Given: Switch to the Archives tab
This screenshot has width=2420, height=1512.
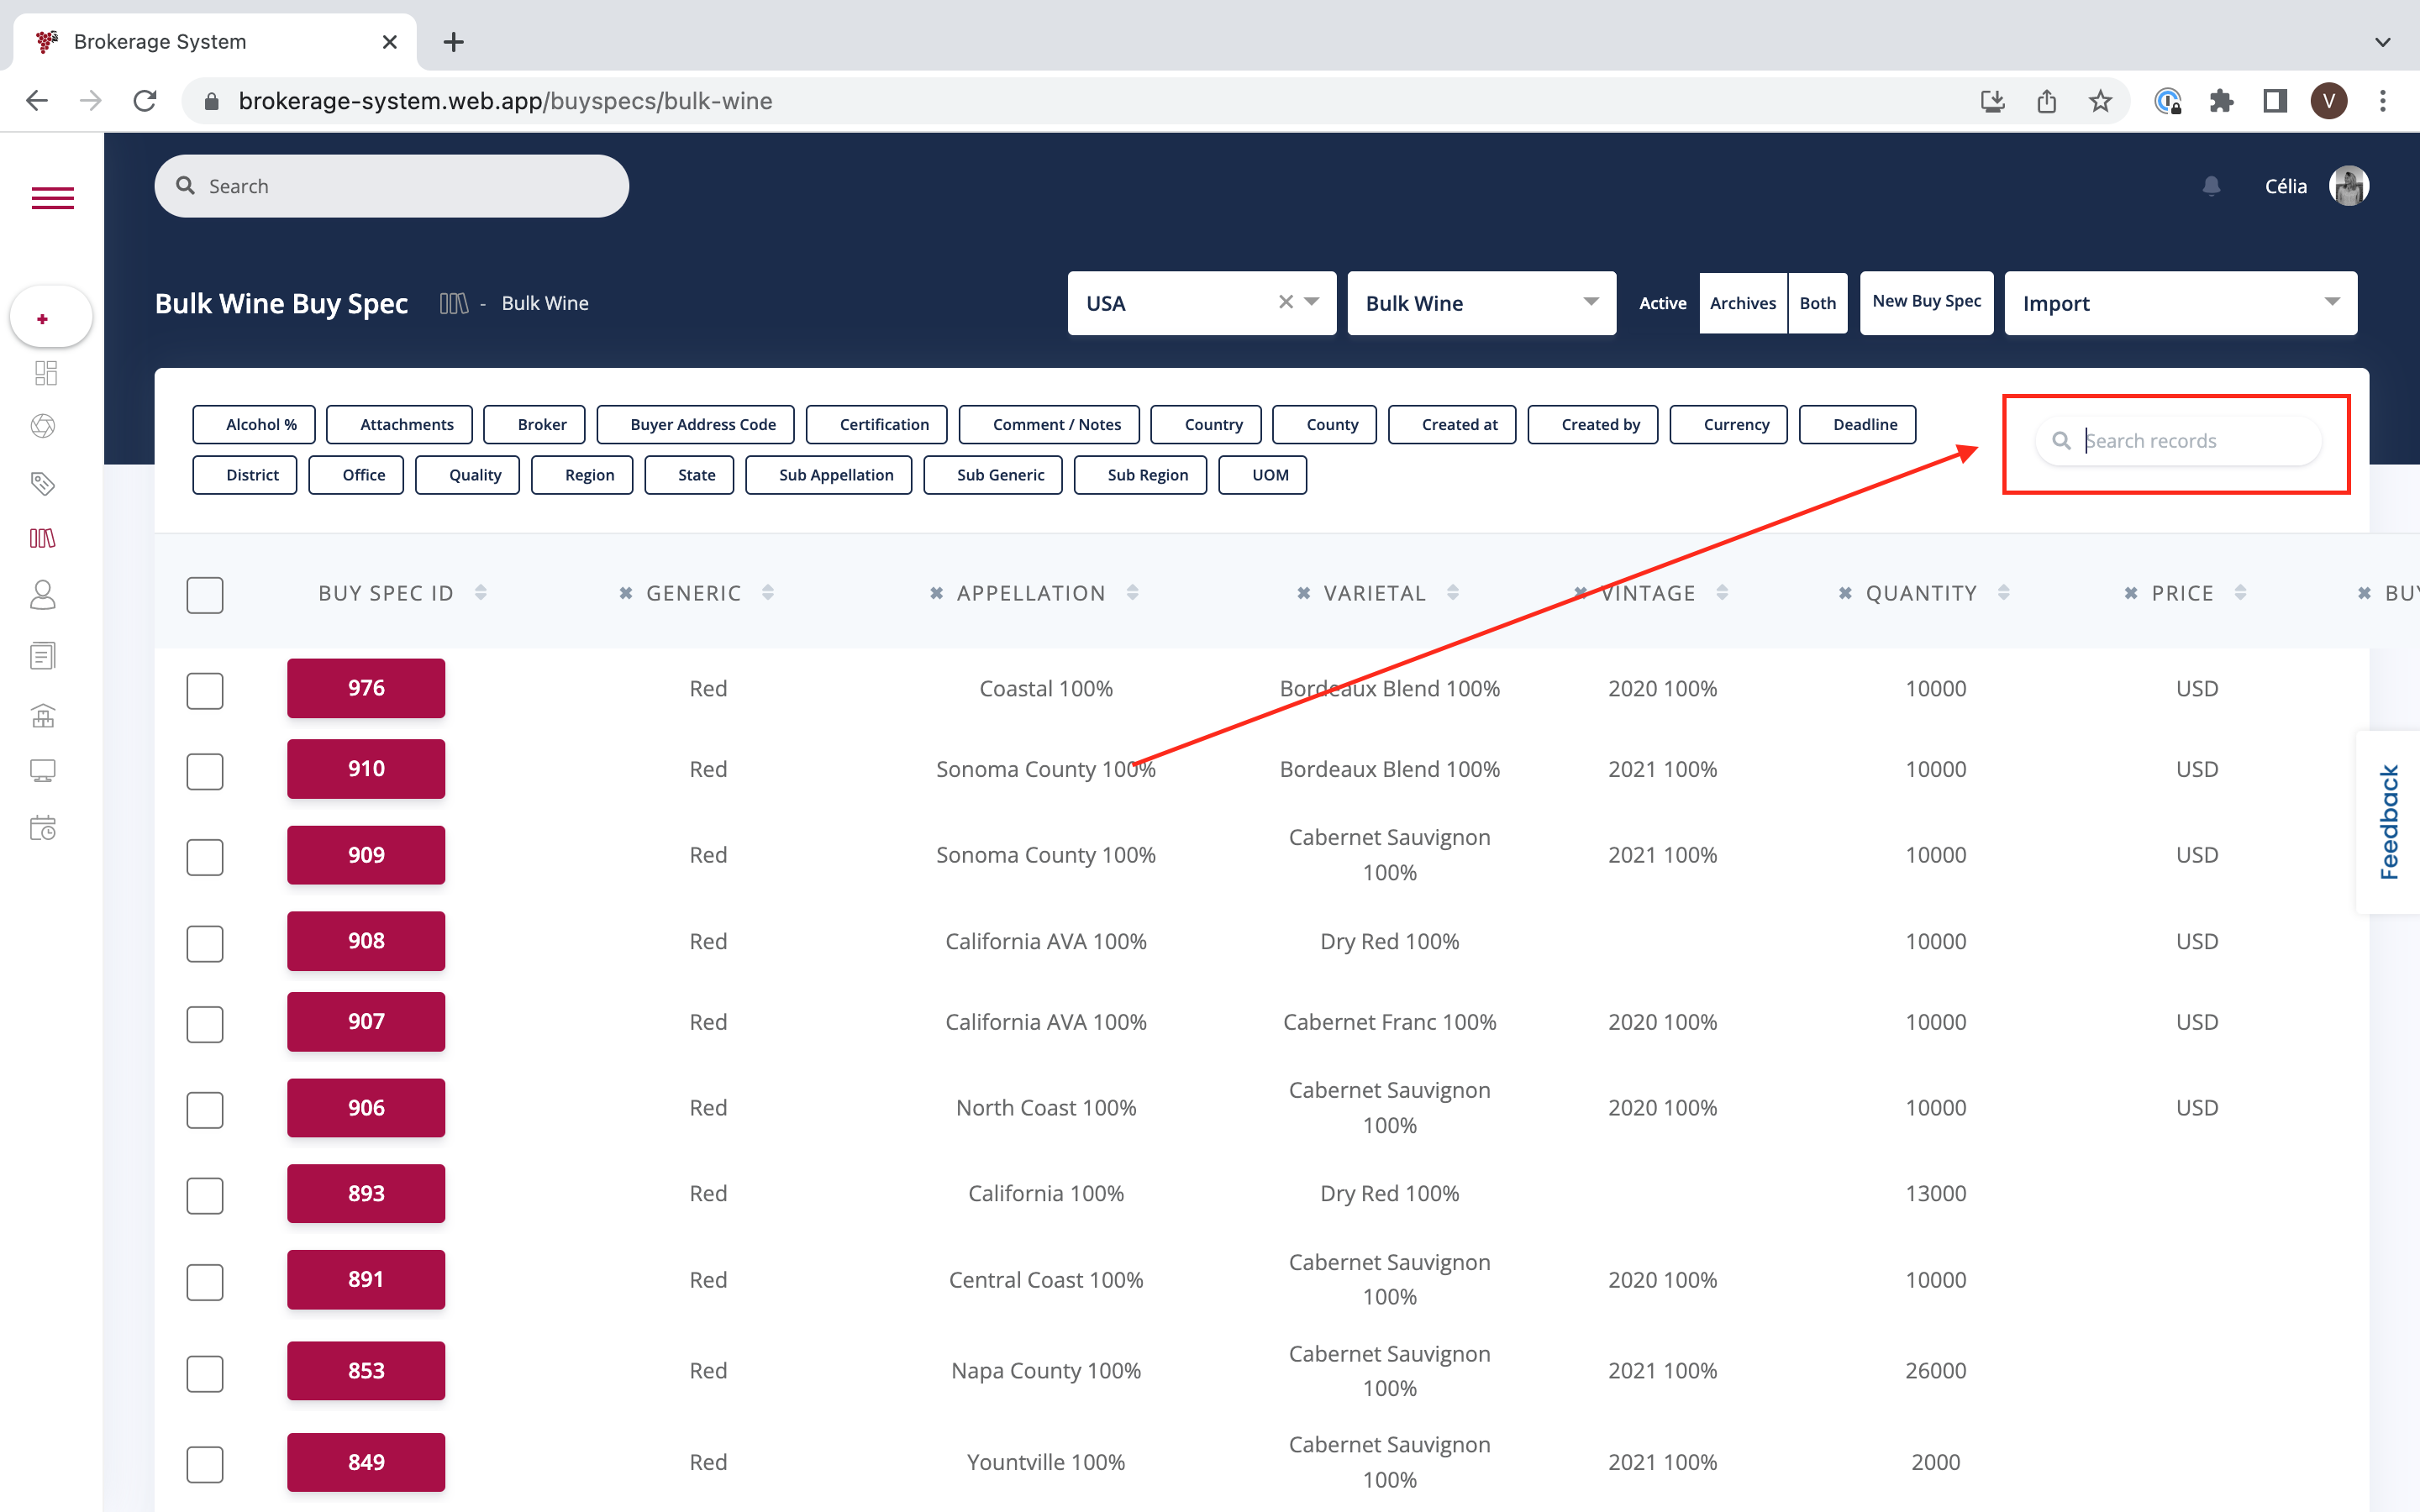Looking at the screenshot, I should click(1742, 303).
